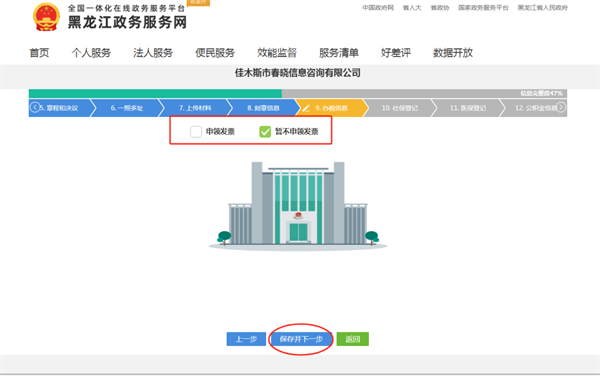
Task: Go to step 10 社保登记
Action: pos(400,108)
